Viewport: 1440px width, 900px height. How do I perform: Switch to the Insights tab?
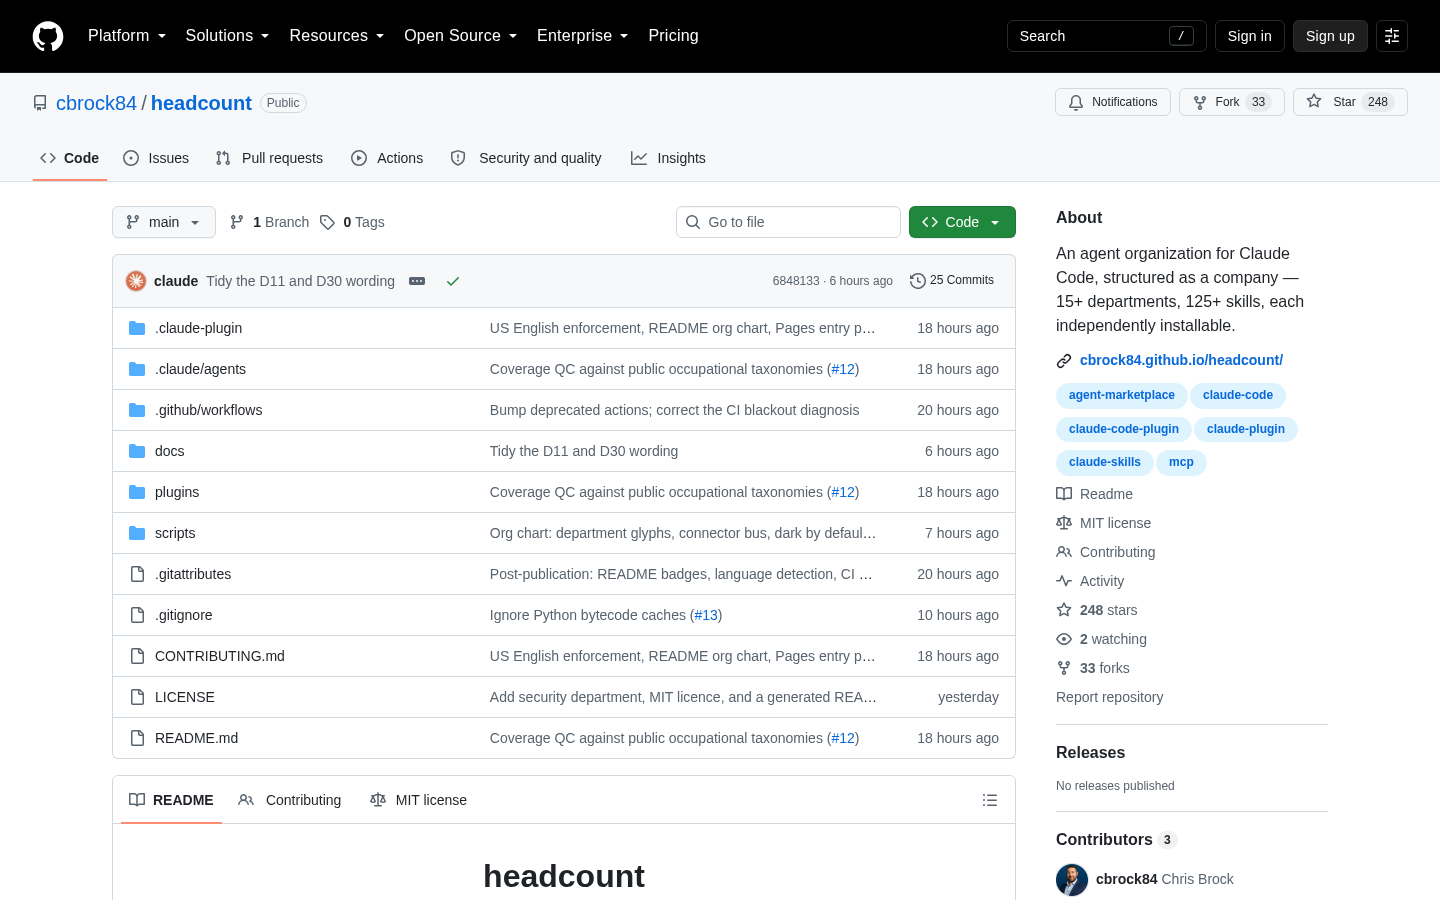click(x=668, y=158)
